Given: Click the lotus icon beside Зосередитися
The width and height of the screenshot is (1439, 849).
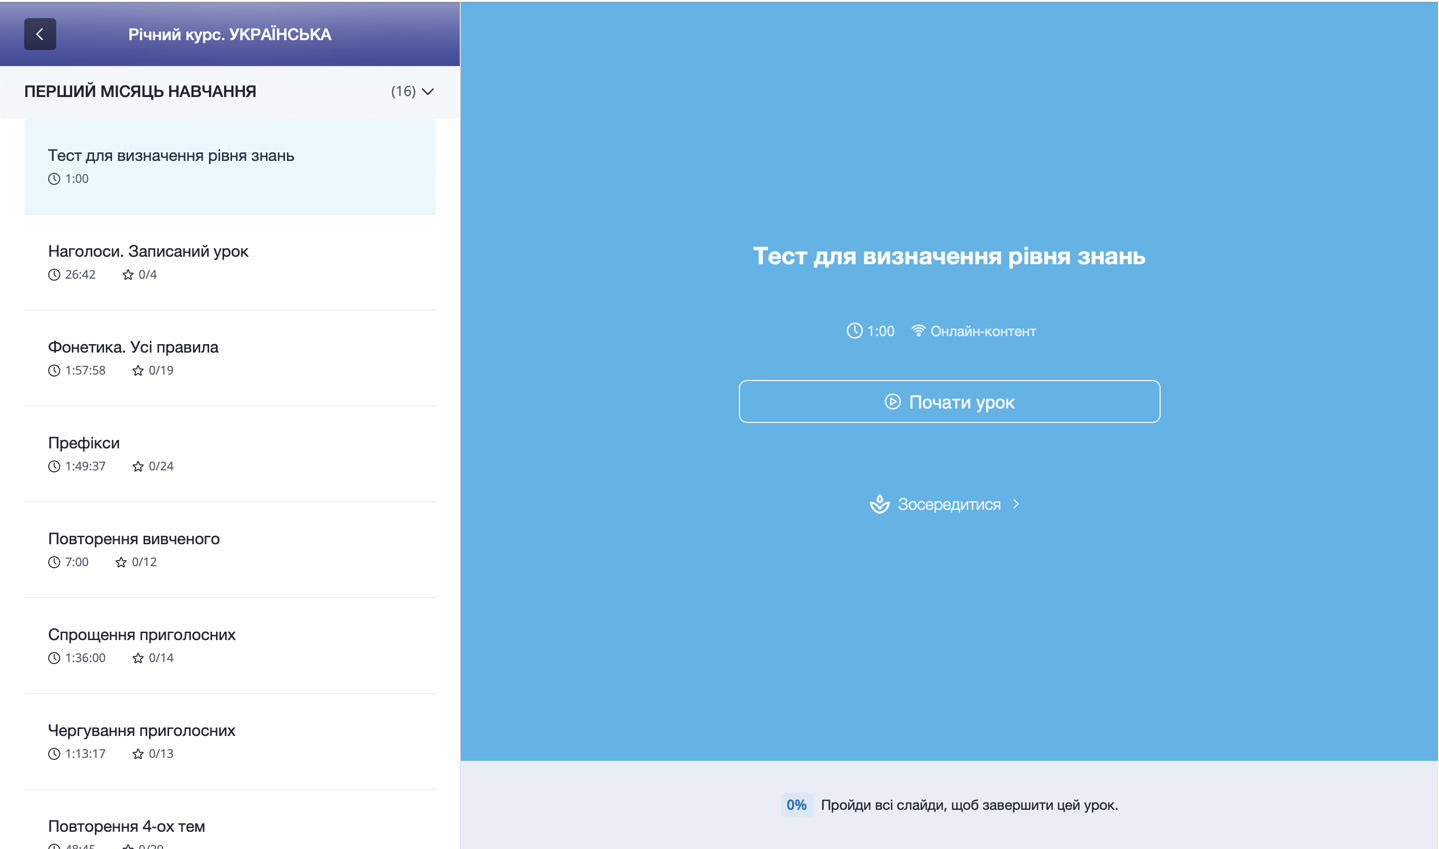Looking at the screenshot, I should point(879,504).
